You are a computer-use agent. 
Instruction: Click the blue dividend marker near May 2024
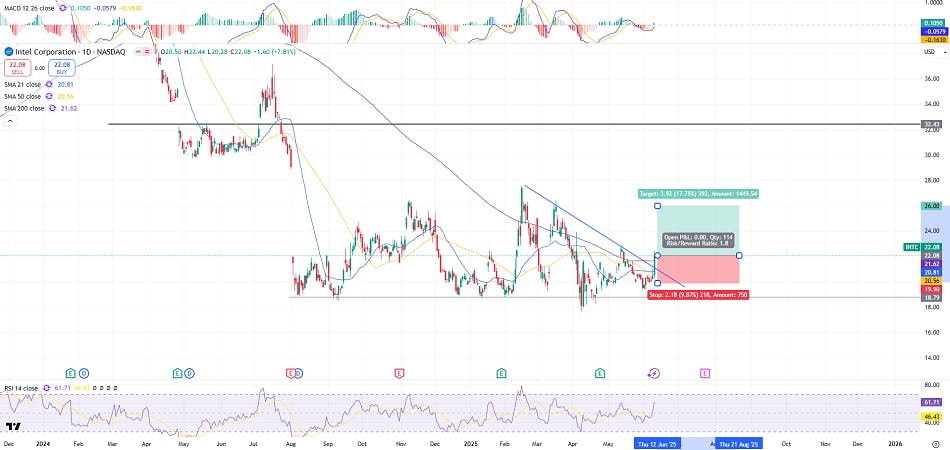tap(190, 373)
